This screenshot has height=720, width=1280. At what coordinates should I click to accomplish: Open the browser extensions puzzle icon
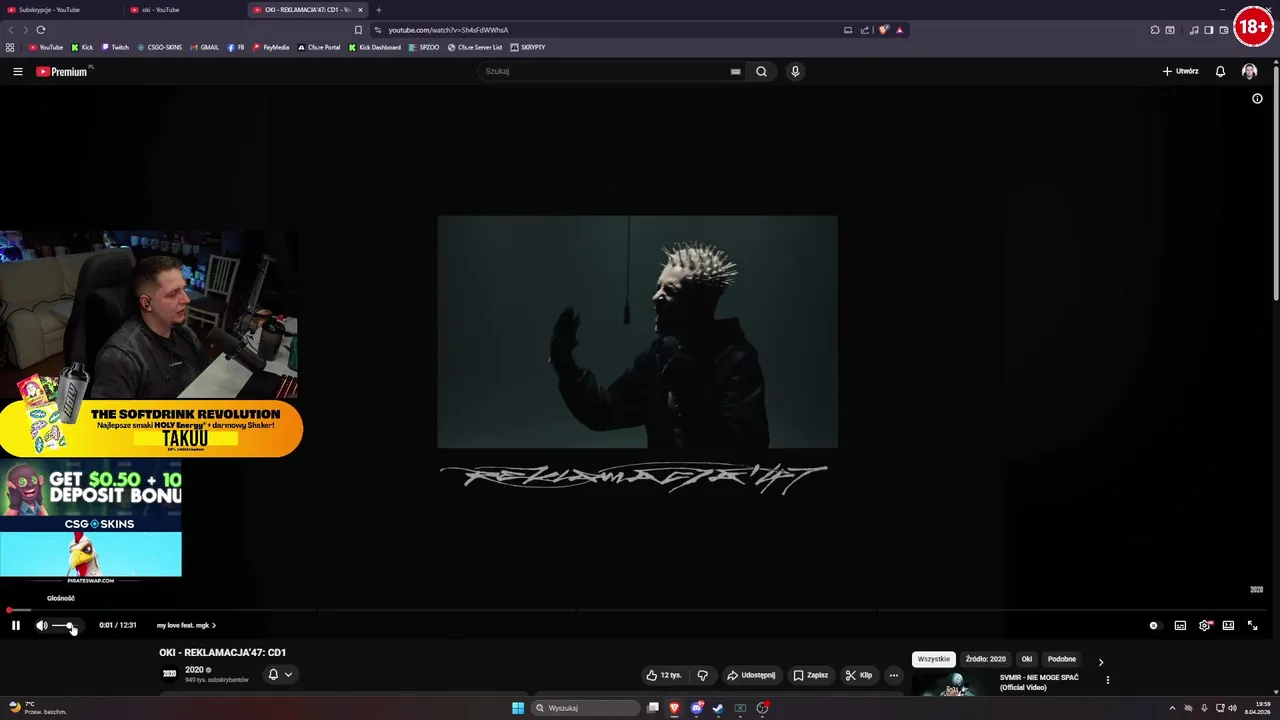pyautogui.click(x=1155, y=30)
